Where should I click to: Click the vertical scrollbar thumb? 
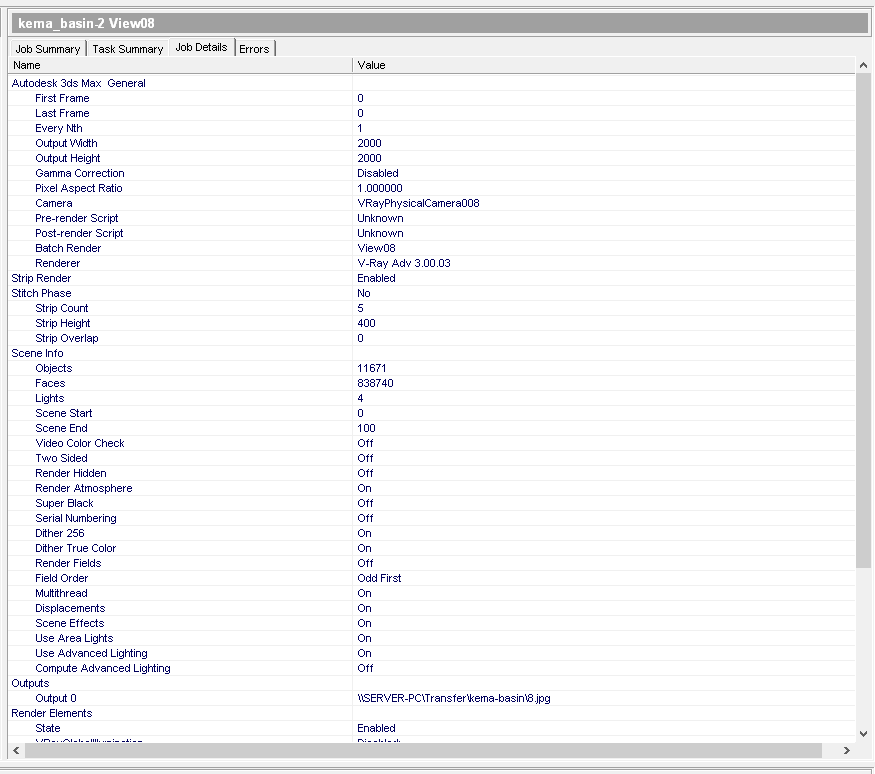point(864,320)
